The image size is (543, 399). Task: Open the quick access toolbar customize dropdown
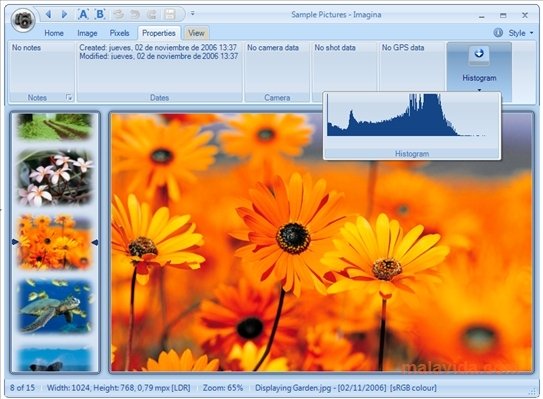193,14
